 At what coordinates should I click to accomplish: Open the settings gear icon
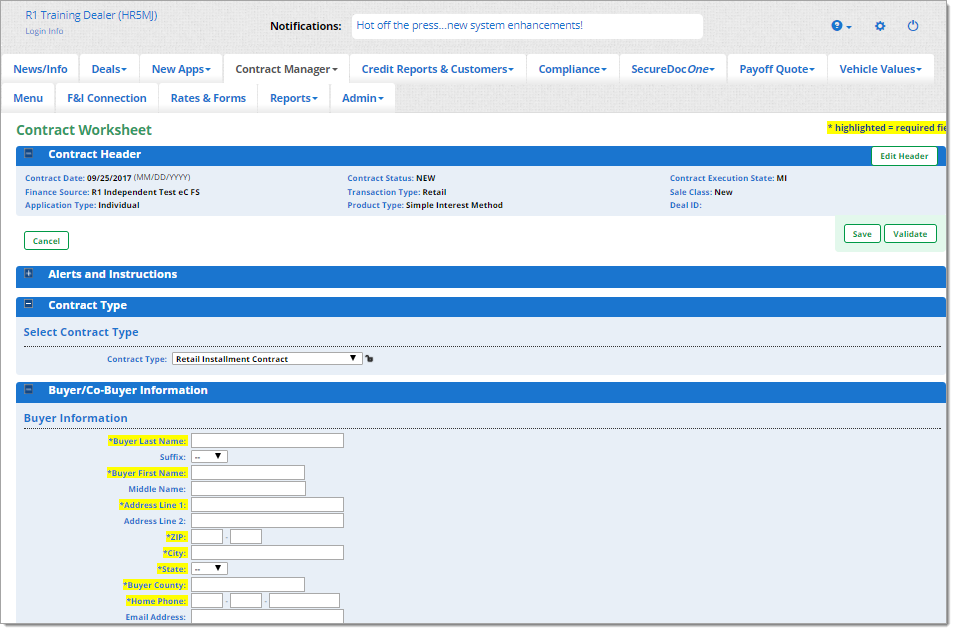[x=880, y=26]
